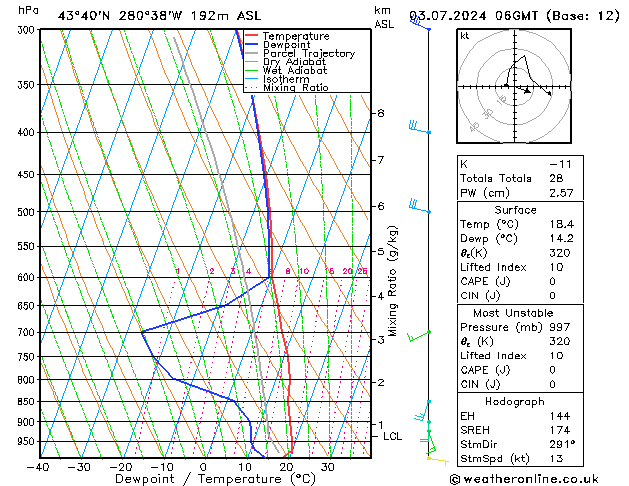Screen dimensions: 629x486
Task: Click the 'km ASL' altitude unit label
Action: coord(384,17)
